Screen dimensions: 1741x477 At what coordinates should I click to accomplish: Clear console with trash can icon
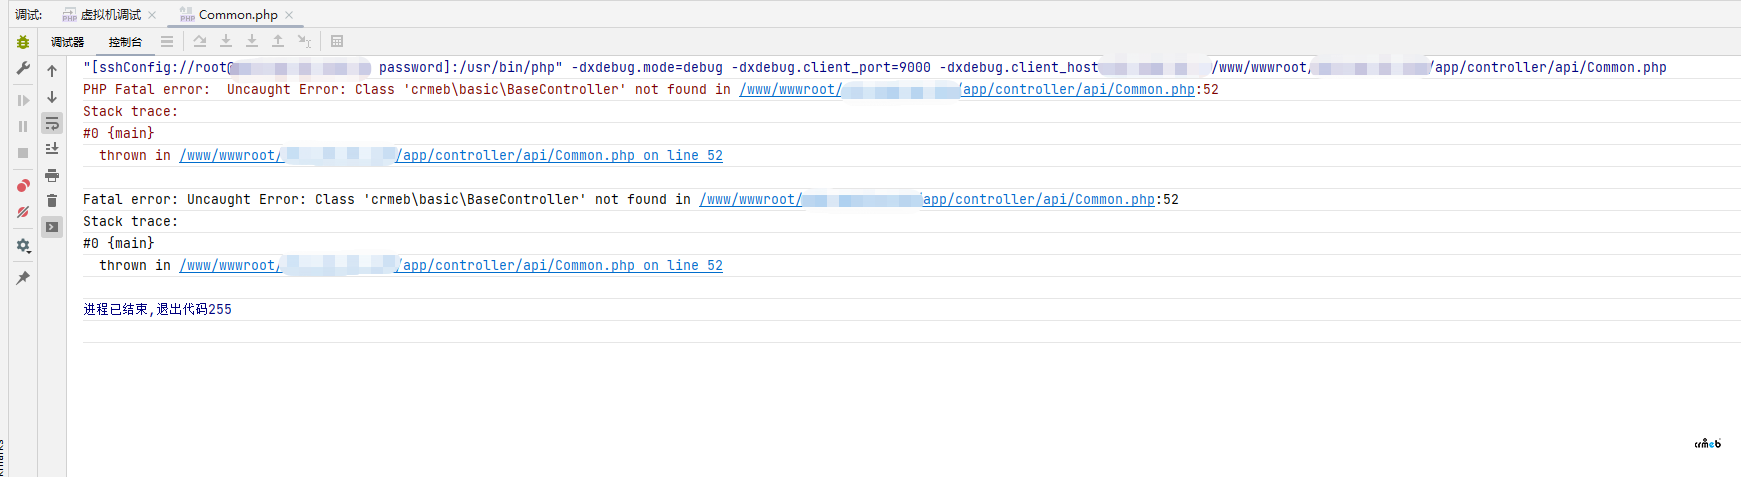[x=52, y=201]
